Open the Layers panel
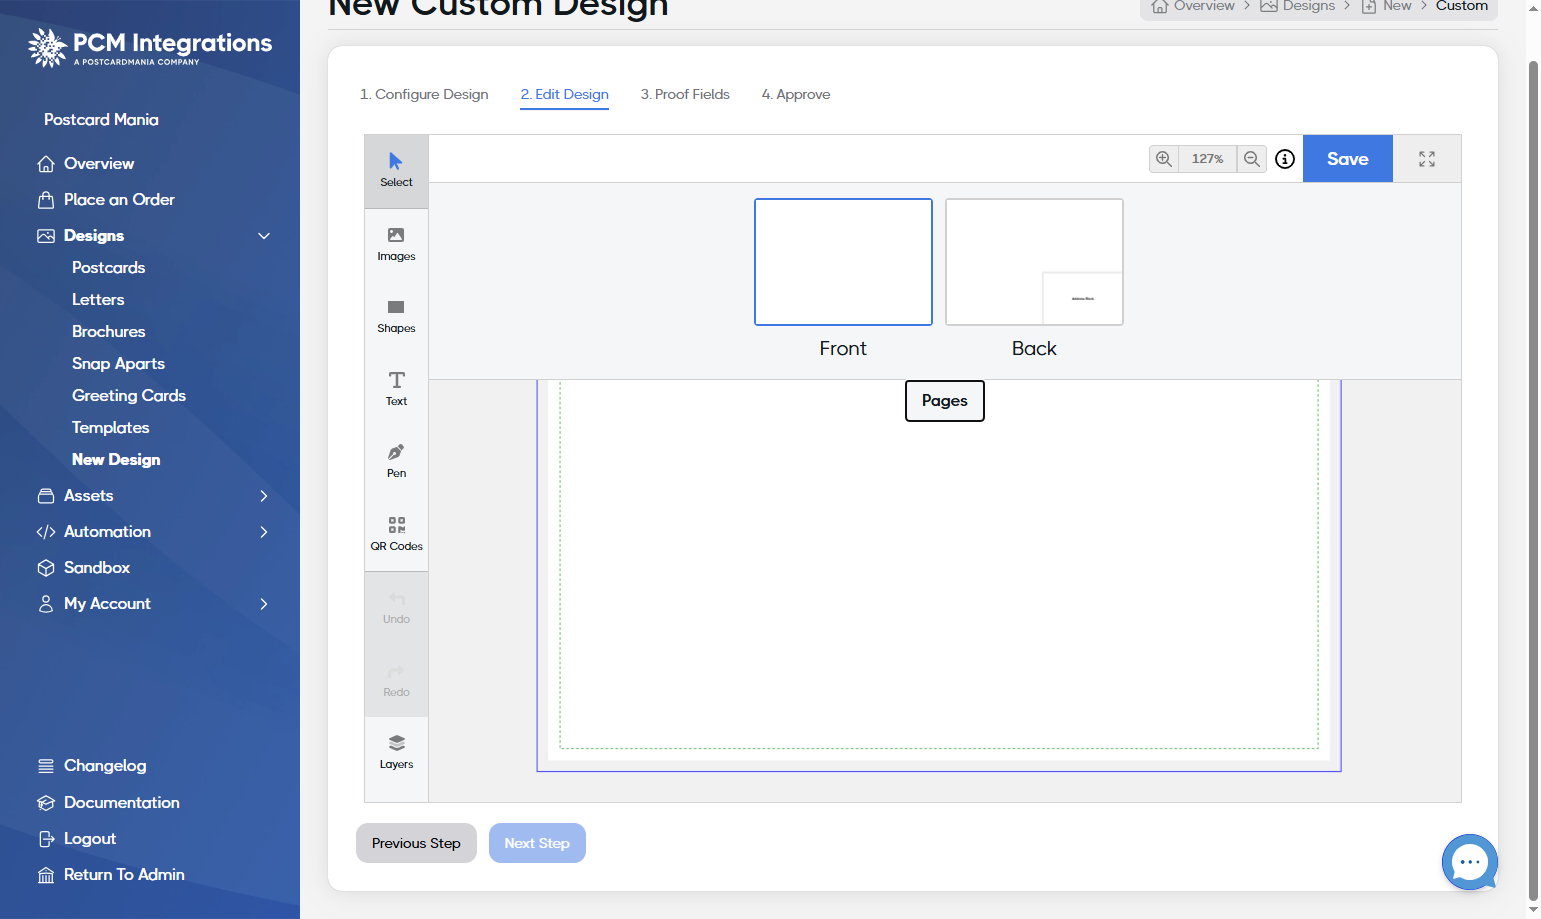1541x919 pixels. [396, 752]
